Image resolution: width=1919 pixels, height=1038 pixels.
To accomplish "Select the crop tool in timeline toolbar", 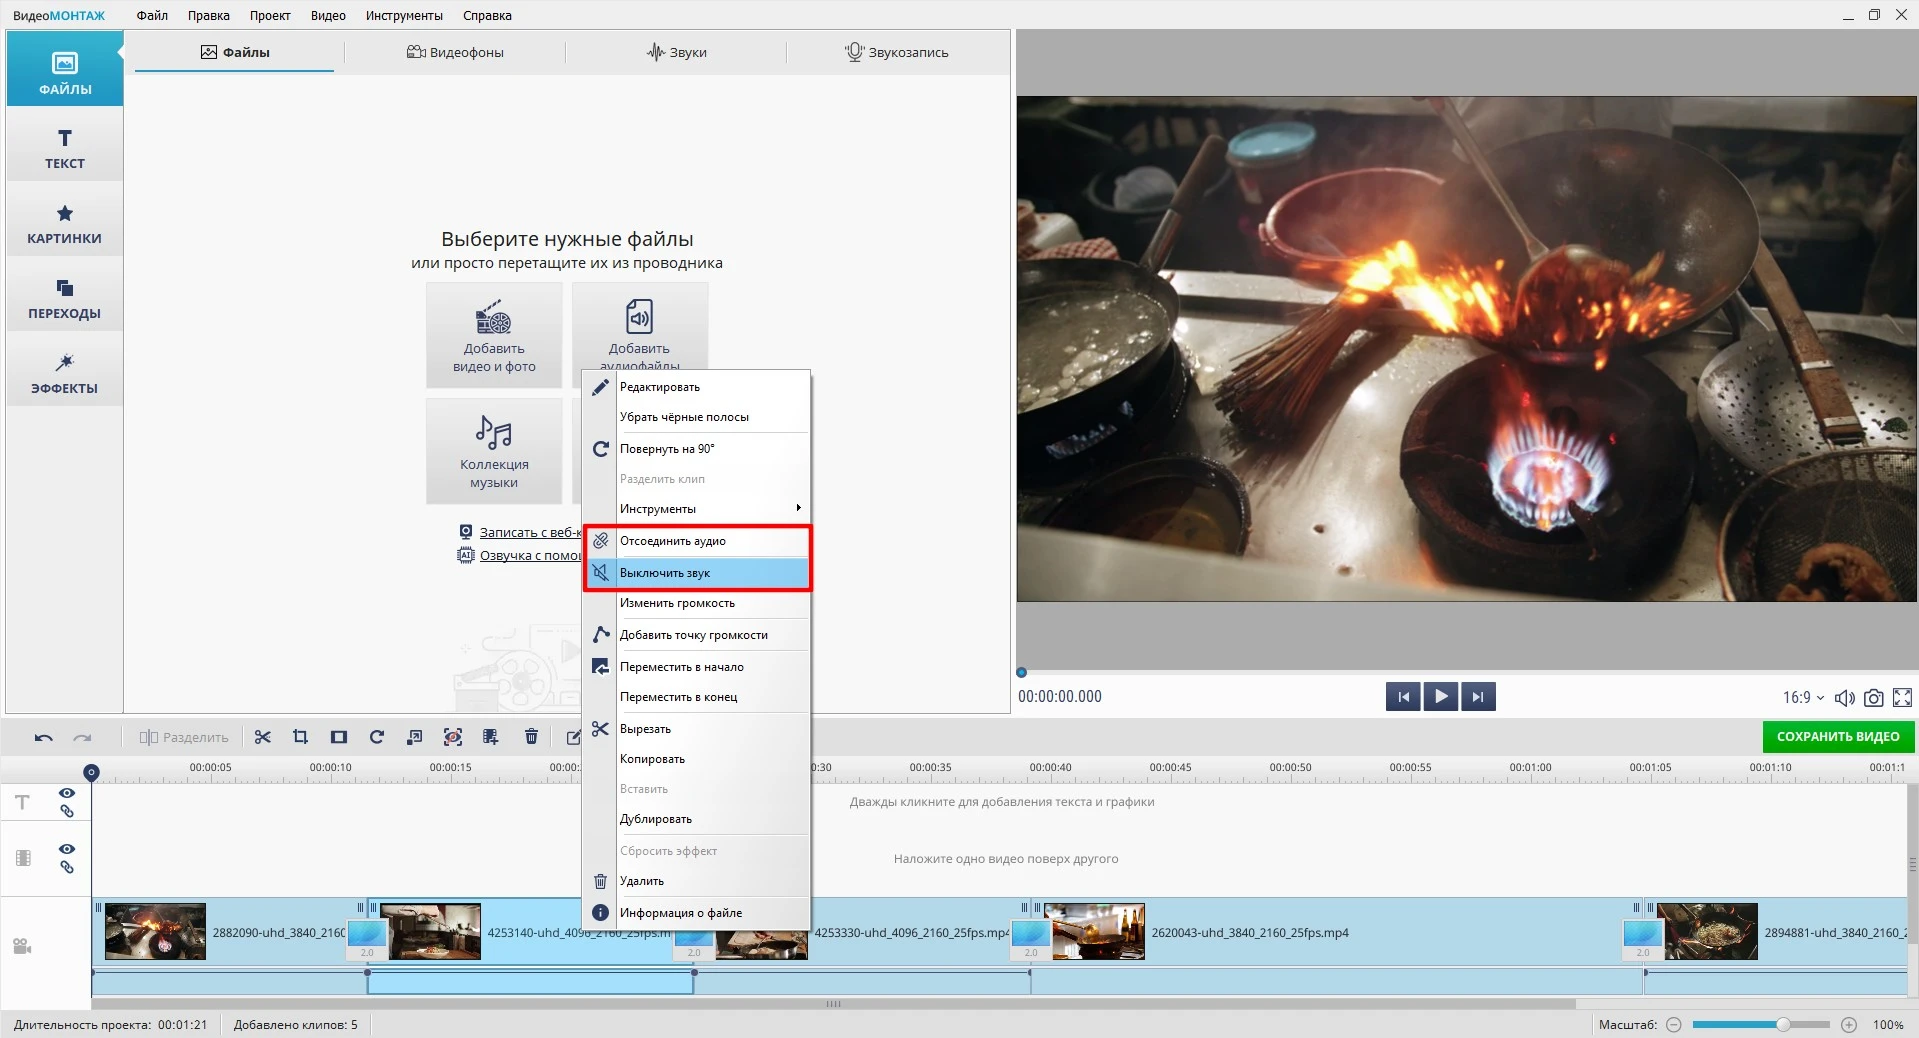I will [300, 737].
